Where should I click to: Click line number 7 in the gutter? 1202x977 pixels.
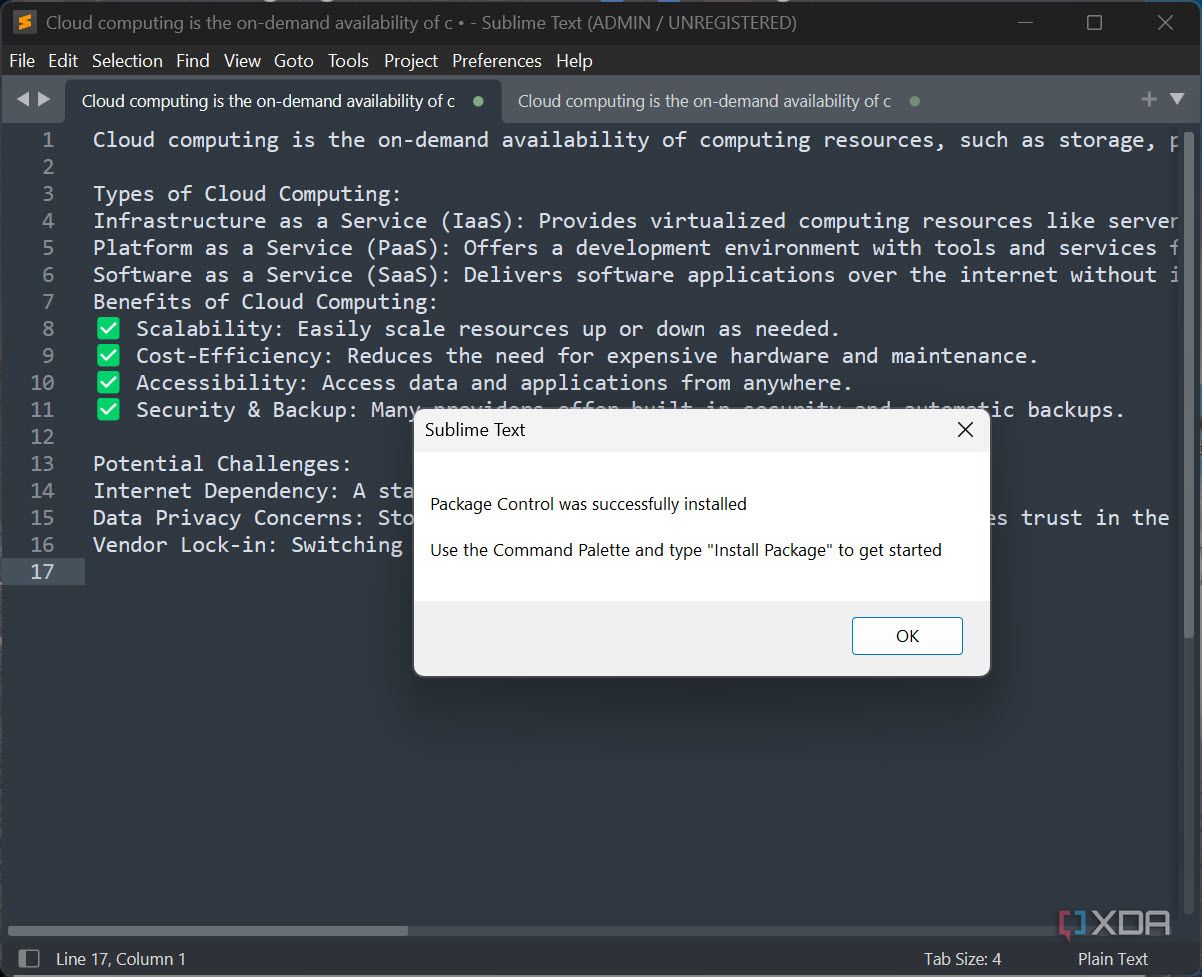pos(48,302)
